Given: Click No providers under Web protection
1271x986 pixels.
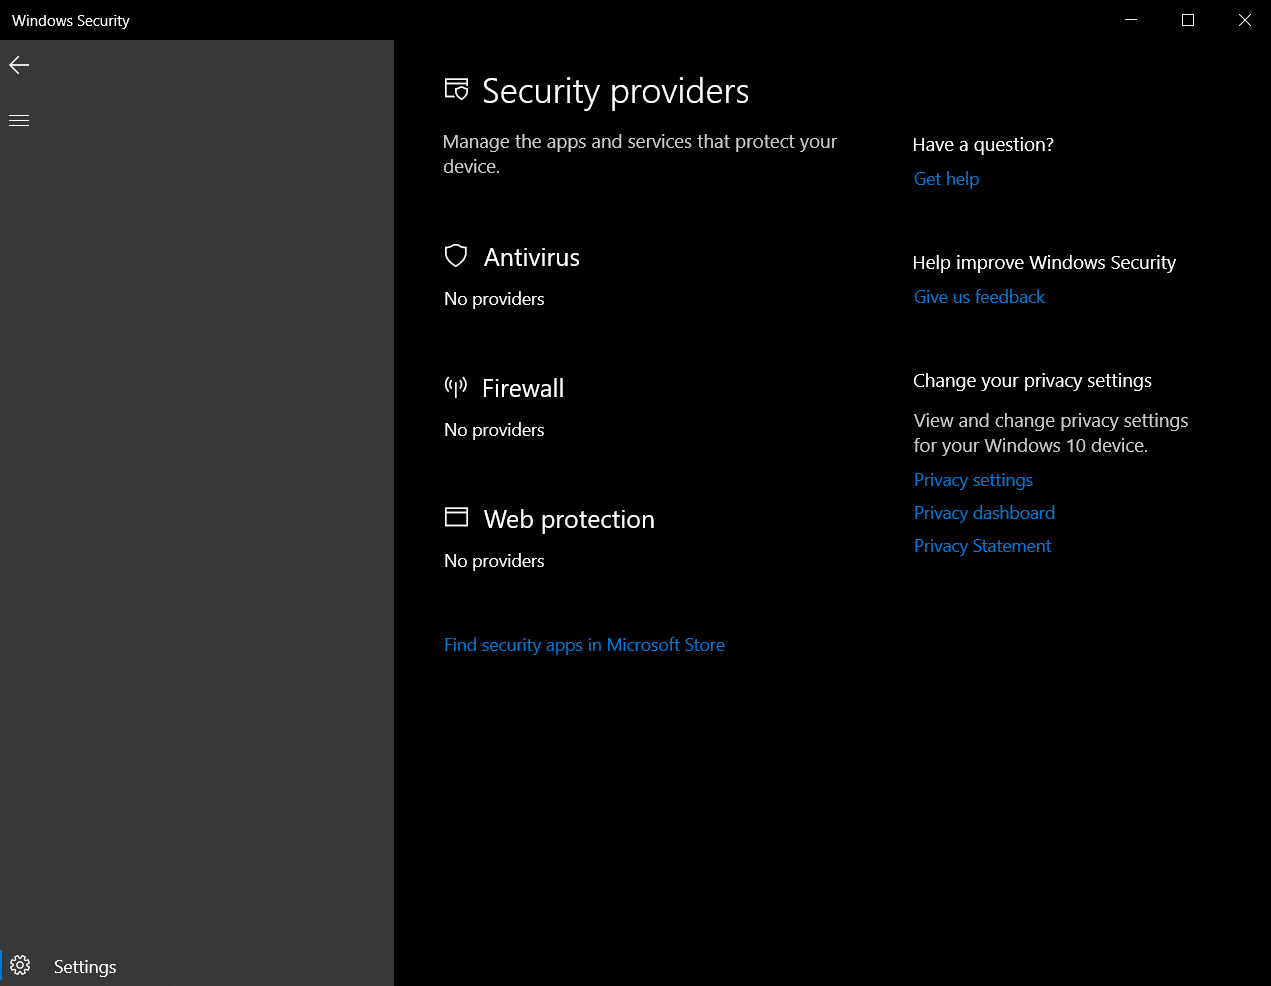Looking at the screenshot, I should 494,561.
